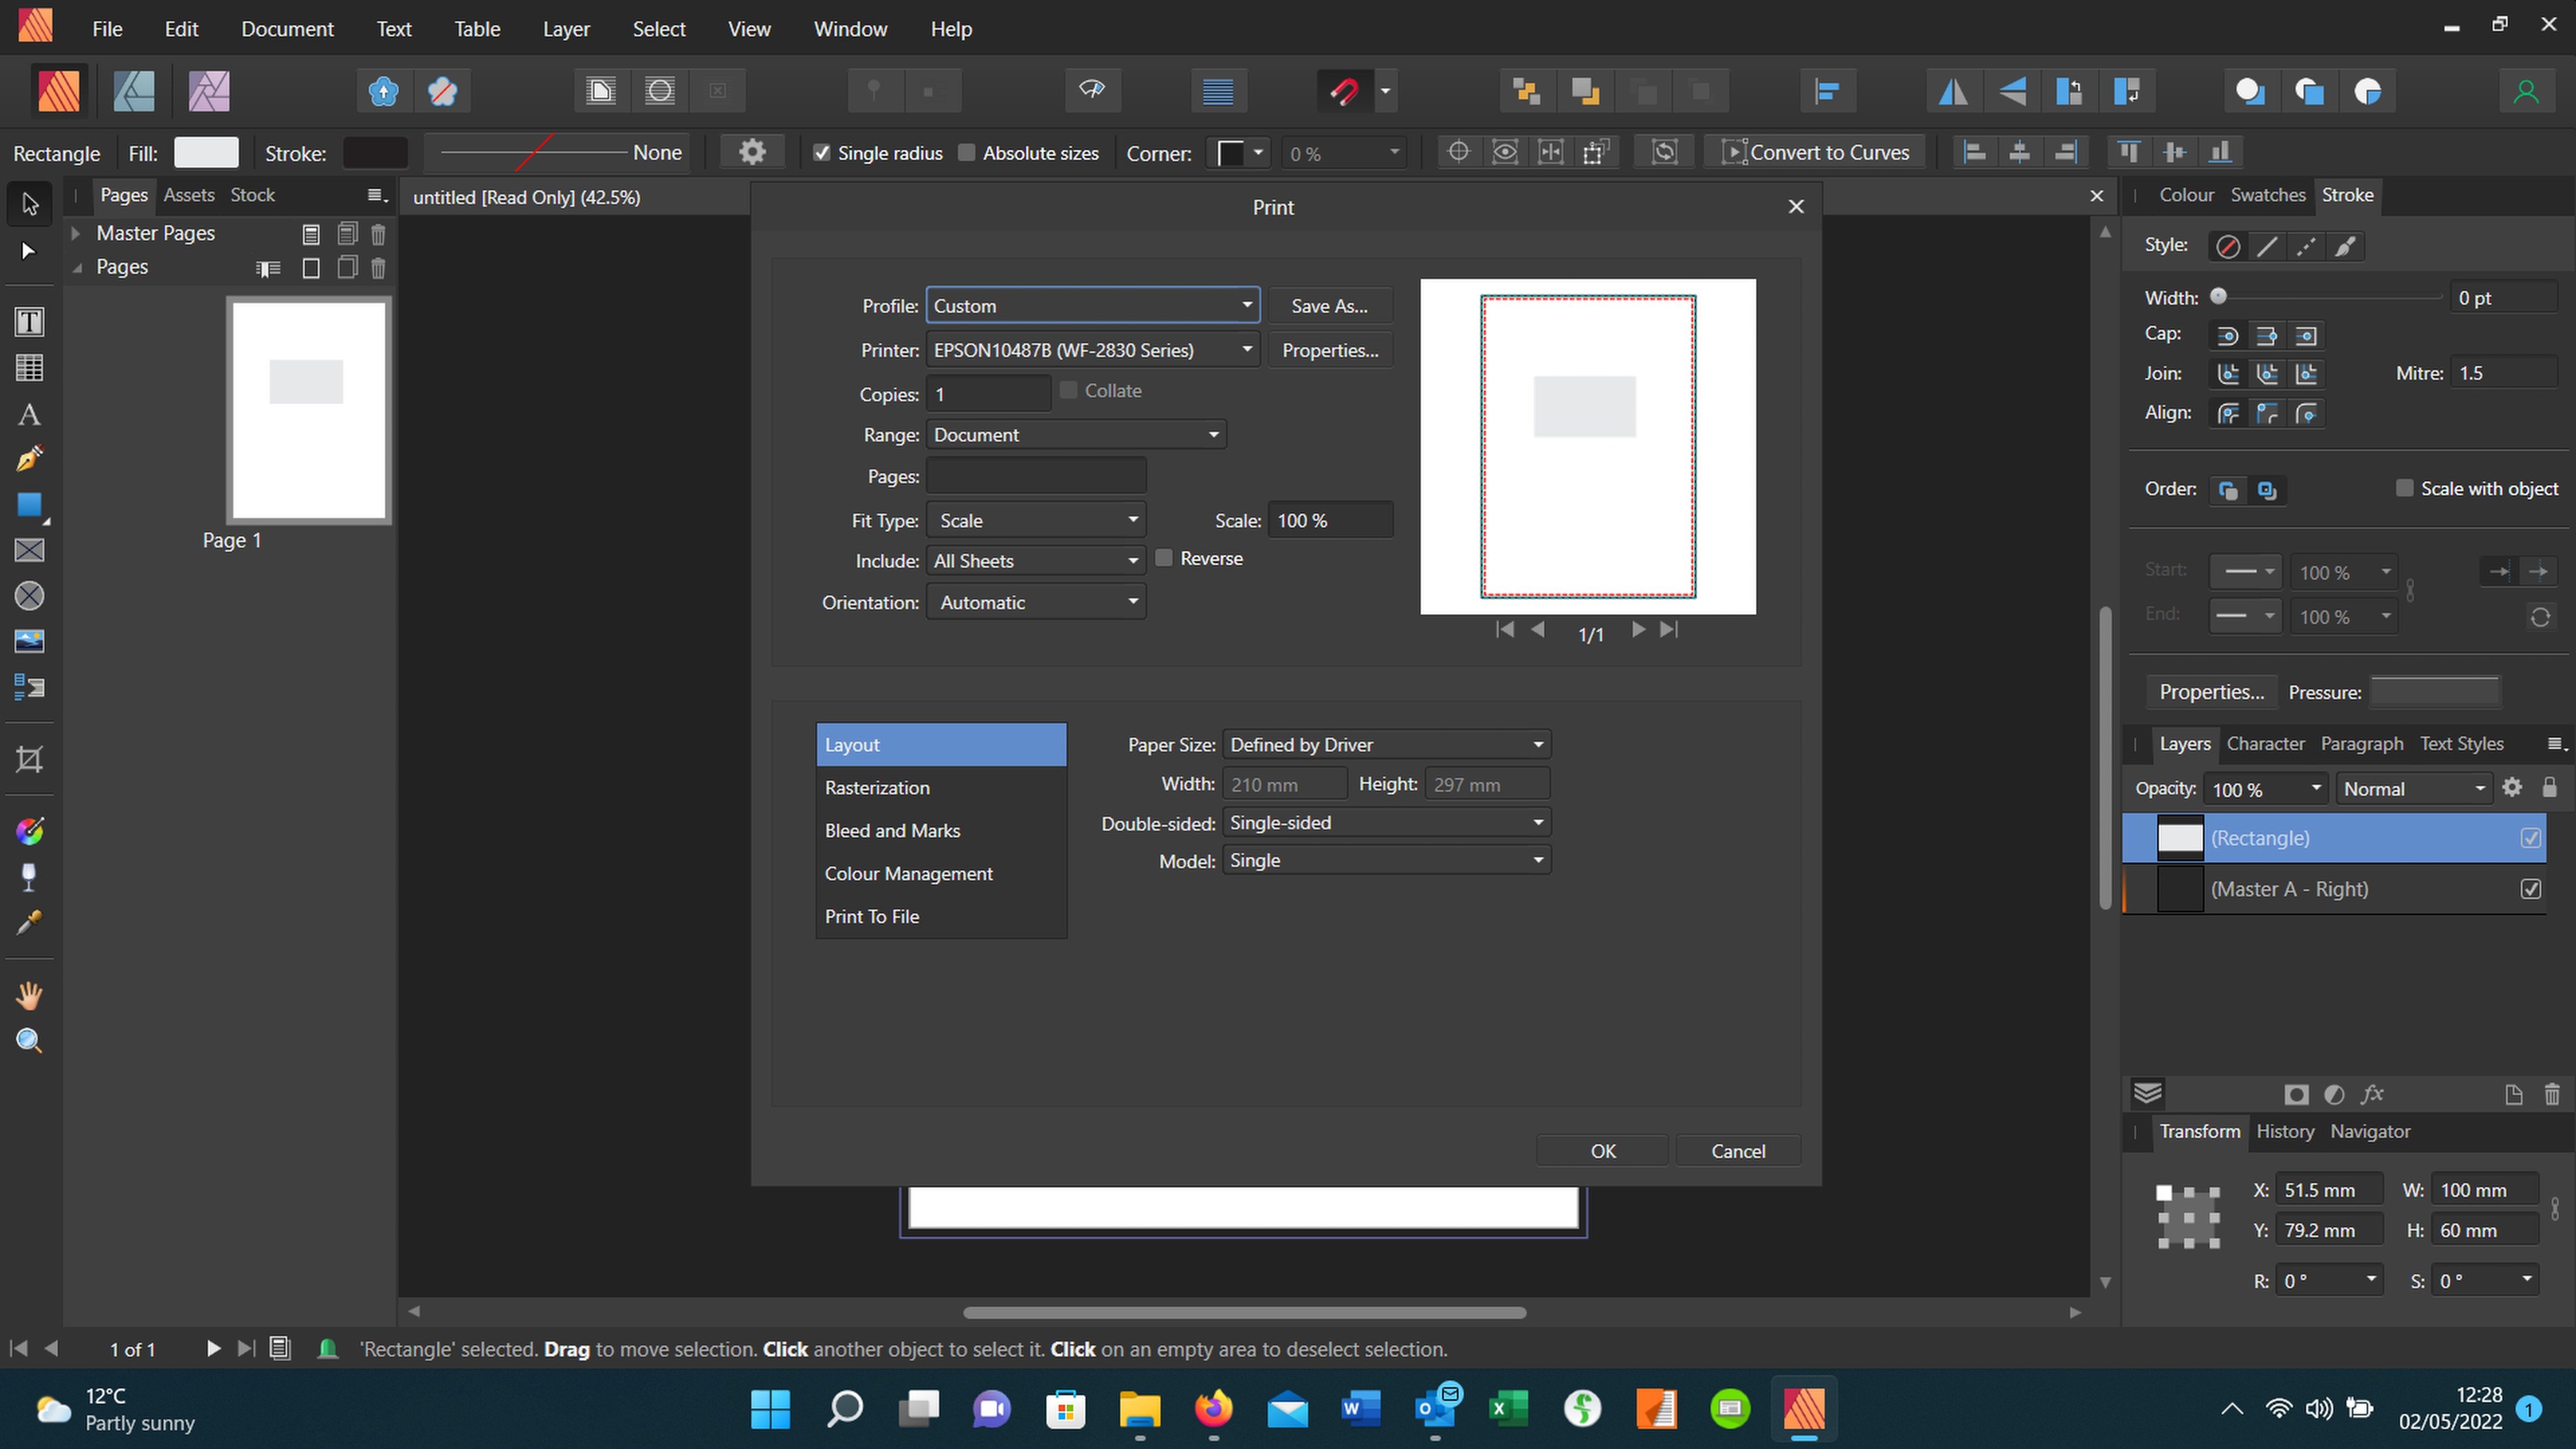Select the Rectangle shape tool

coord(29,505)
